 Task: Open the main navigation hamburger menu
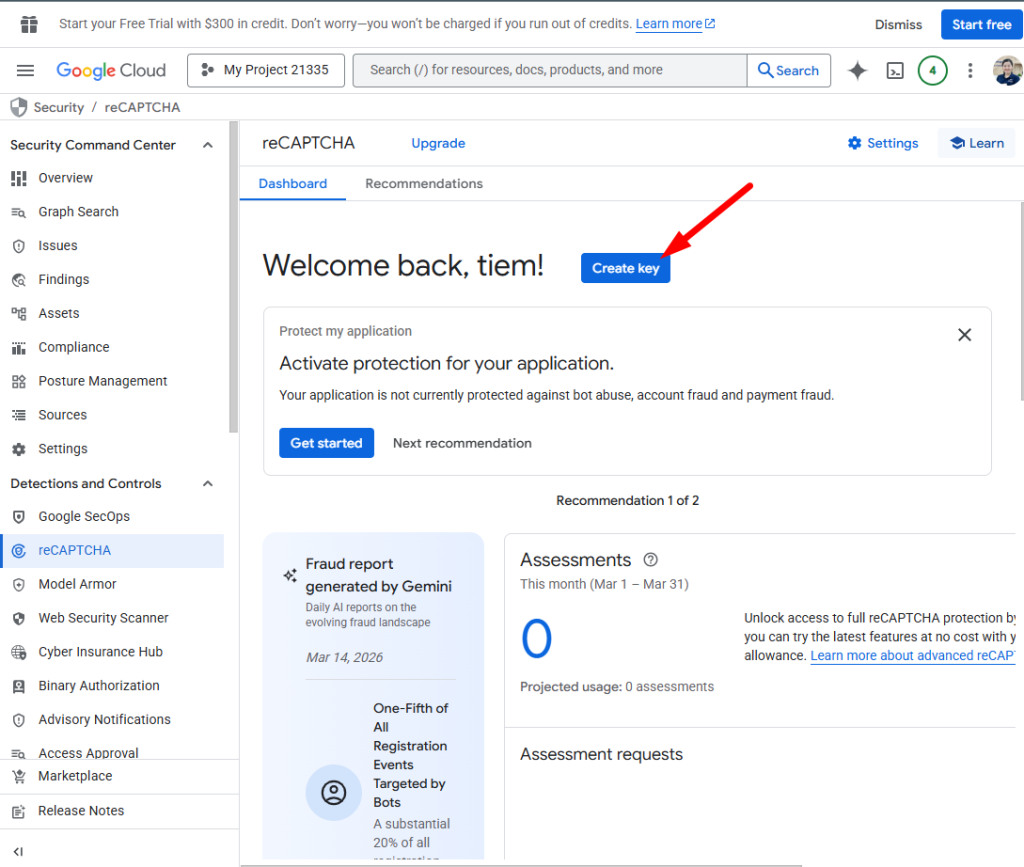(x=25, y=70)
